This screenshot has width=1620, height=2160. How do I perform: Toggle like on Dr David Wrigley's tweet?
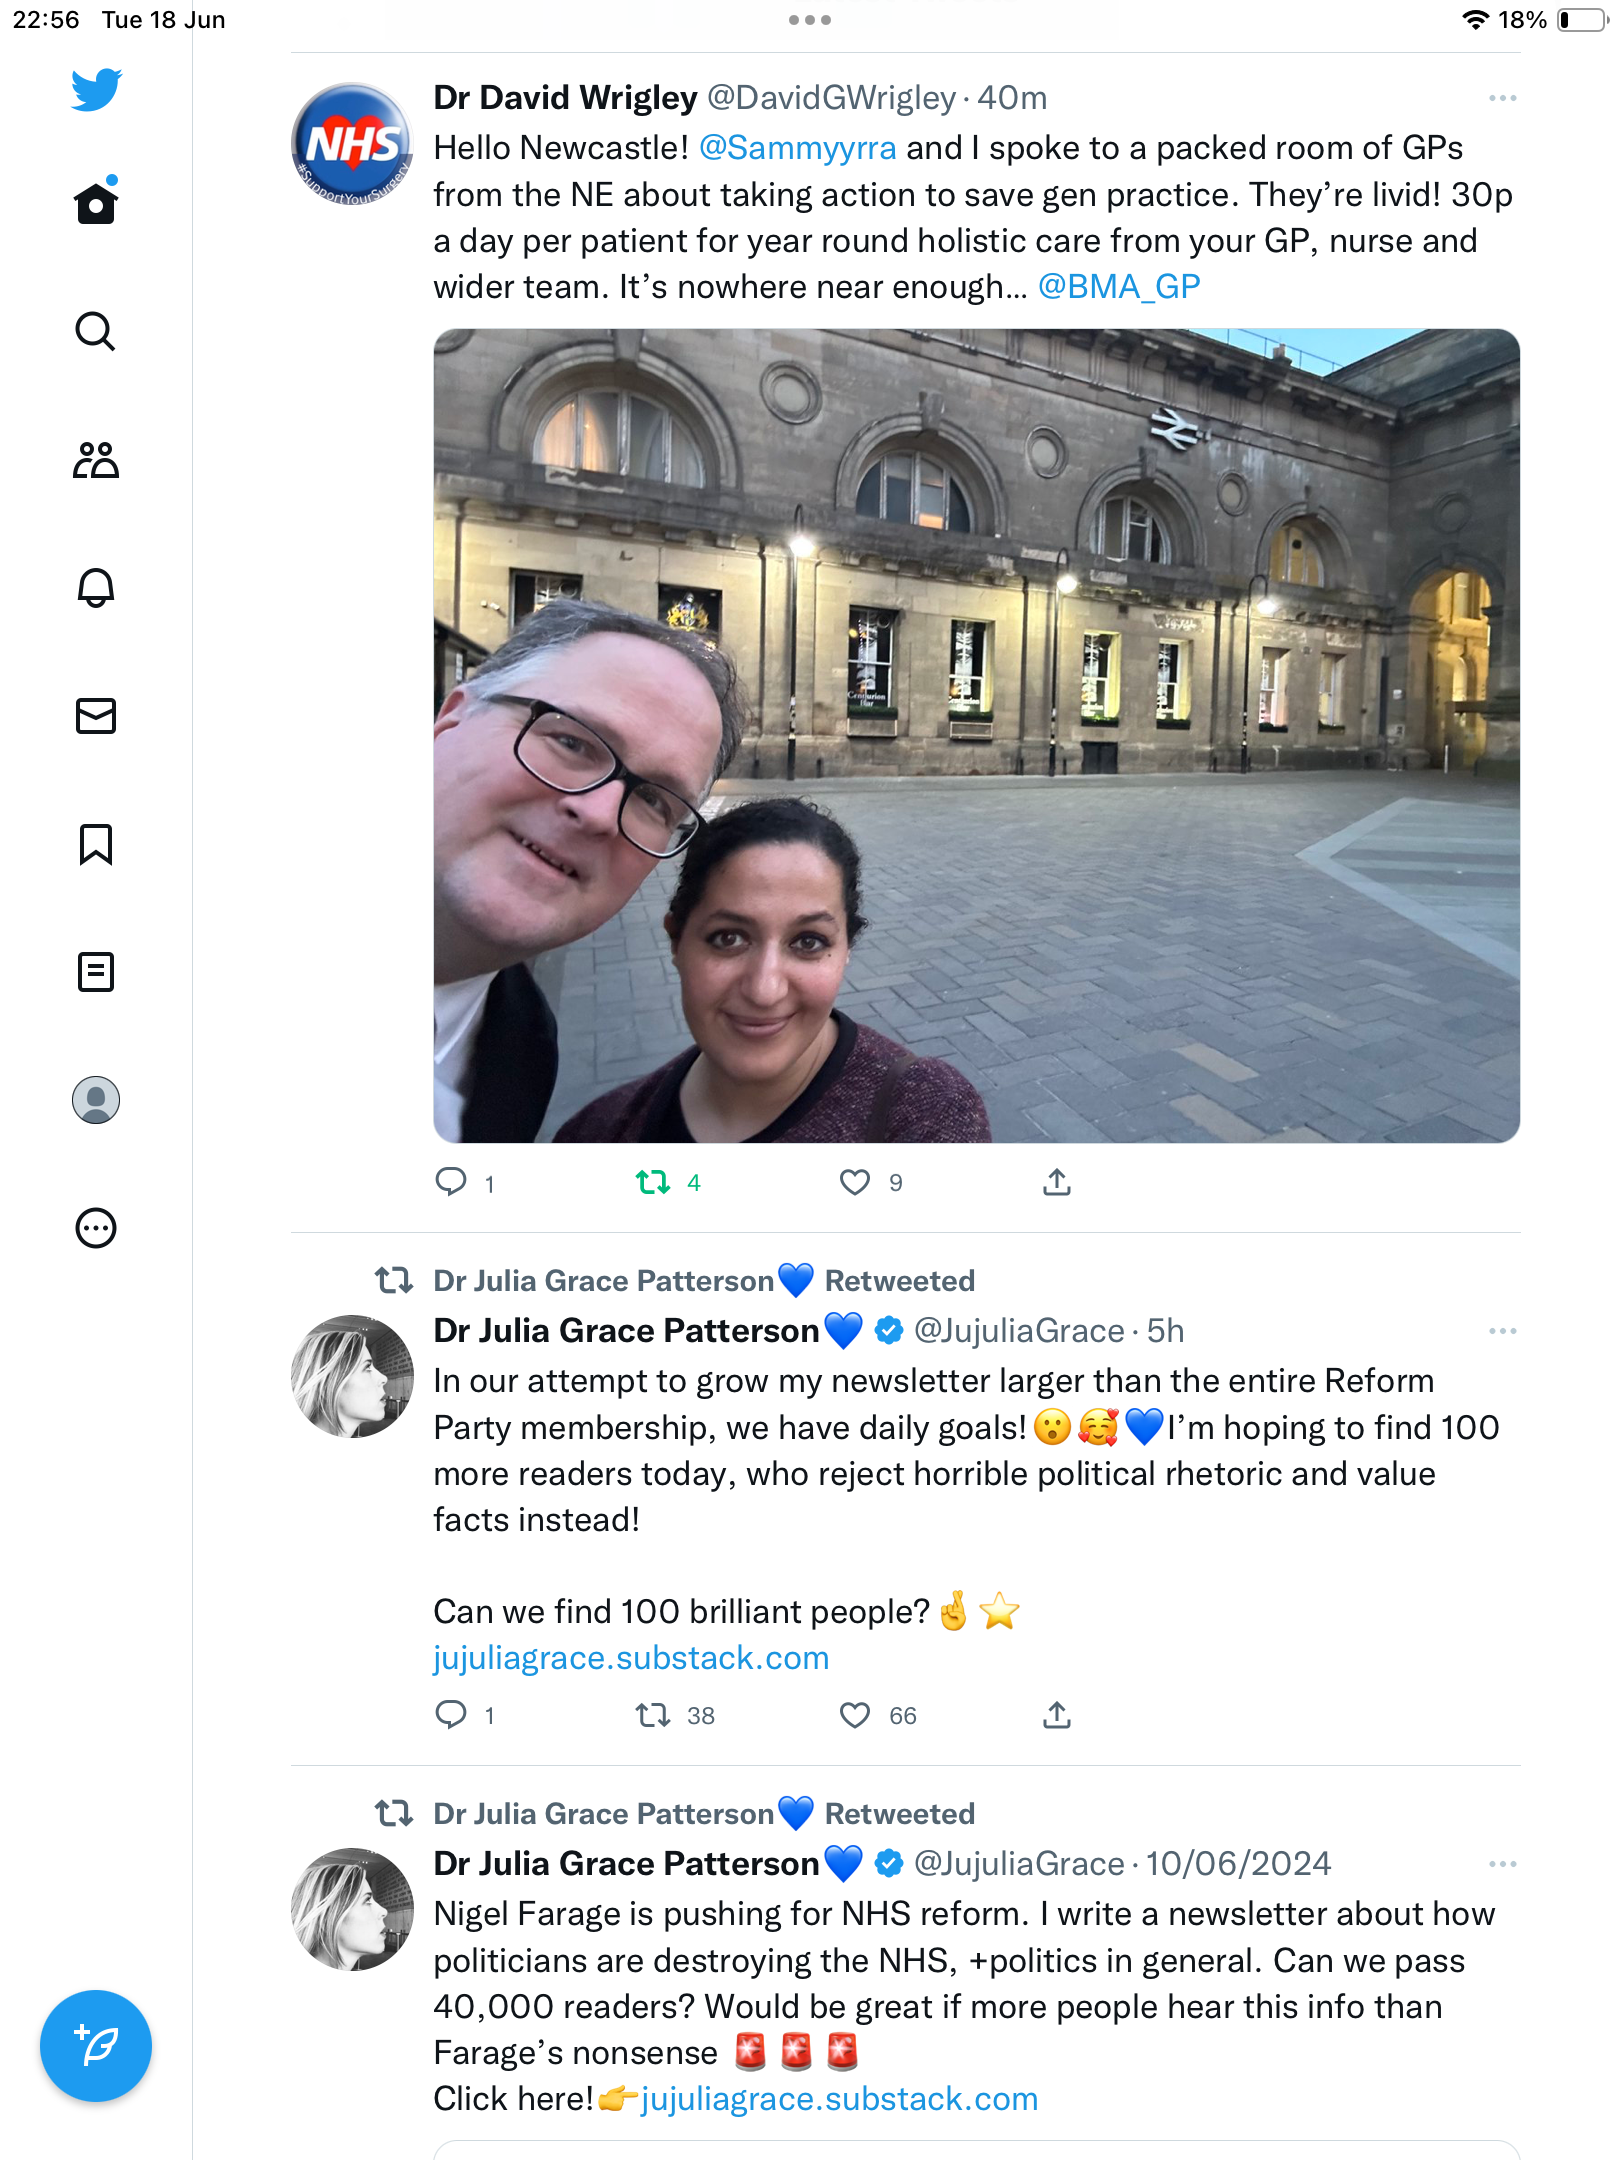click(855, 1183)
